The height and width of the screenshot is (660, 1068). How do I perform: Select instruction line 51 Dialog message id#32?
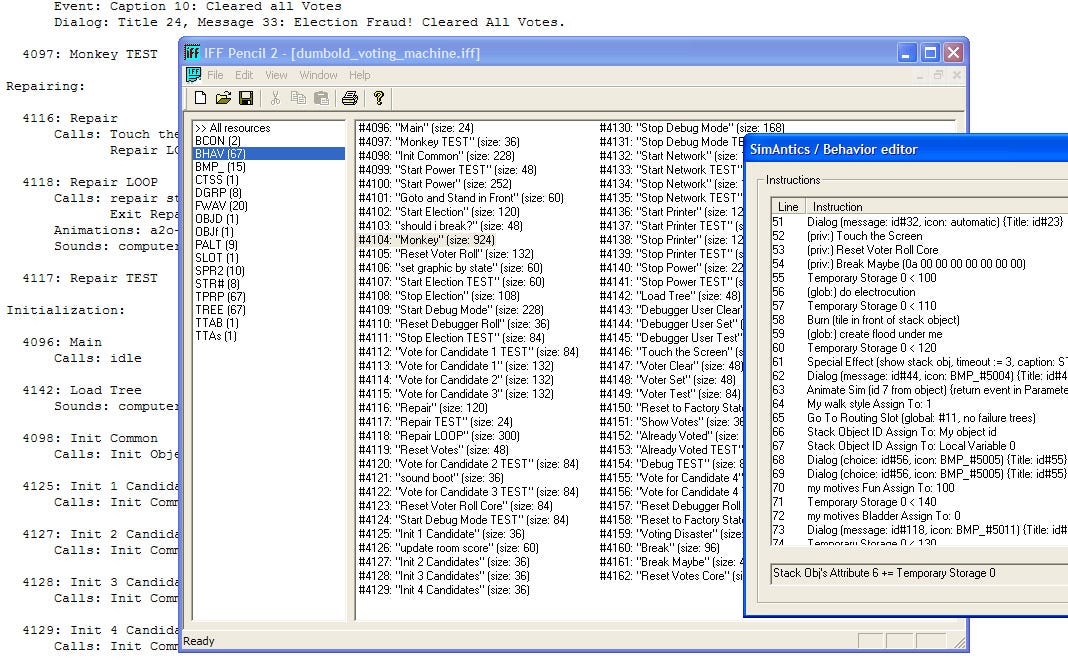(x=920, y=222)
